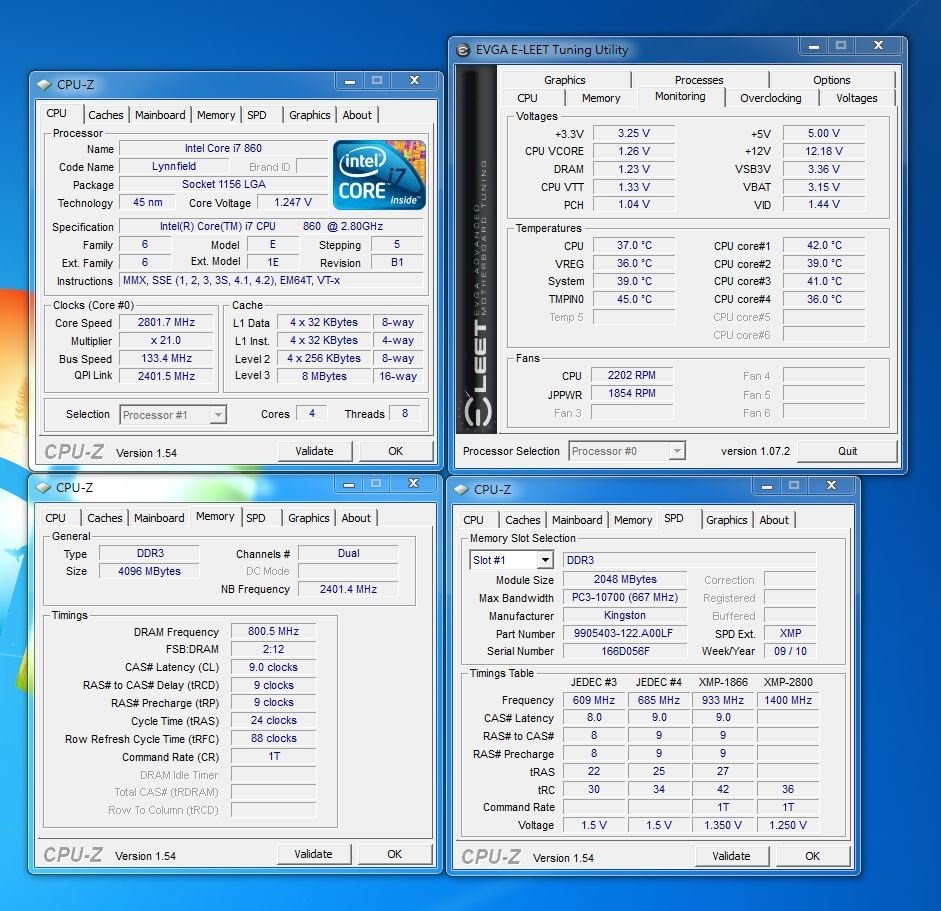
Task: Click the XMP-2800 column header
Action: tap(788, 682)
